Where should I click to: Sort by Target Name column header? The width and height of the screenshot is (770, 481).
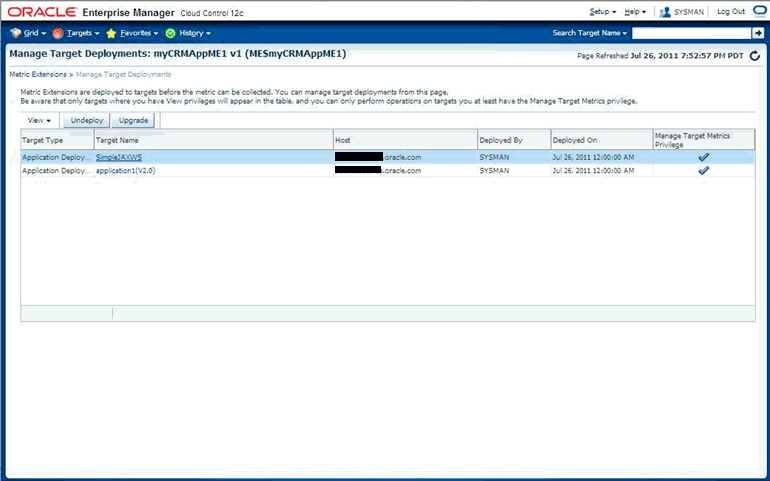point(214,140)
